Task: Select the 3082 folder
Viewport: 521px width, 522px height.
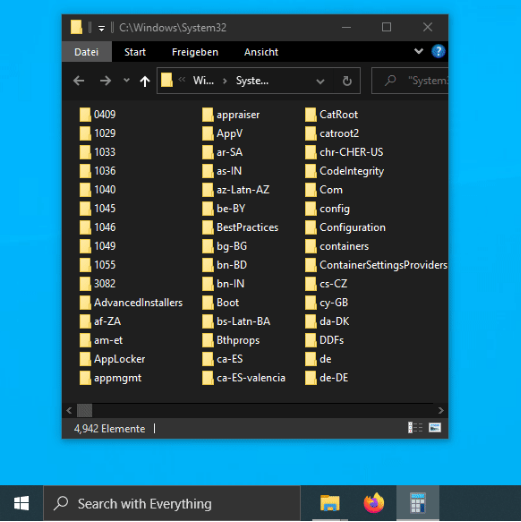Action: [98, 284]
